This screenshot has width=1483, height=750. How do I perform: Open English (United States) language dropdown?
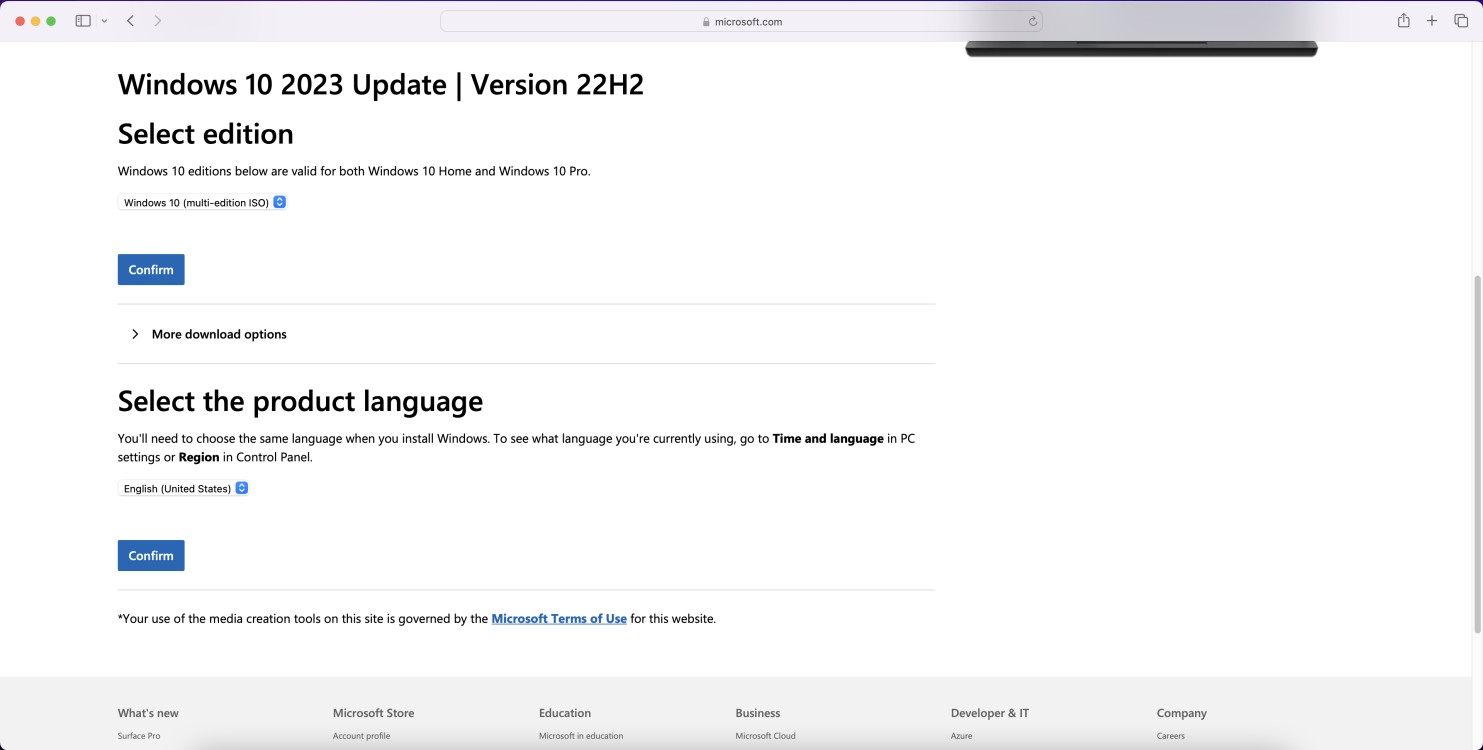point(184,489)
